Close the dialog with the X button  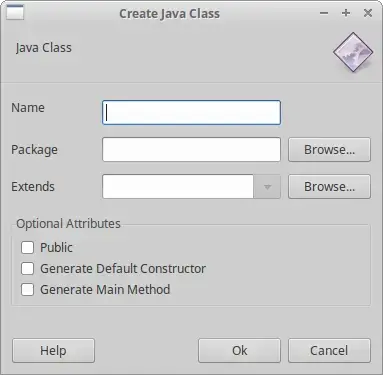[x=368, y=13]
